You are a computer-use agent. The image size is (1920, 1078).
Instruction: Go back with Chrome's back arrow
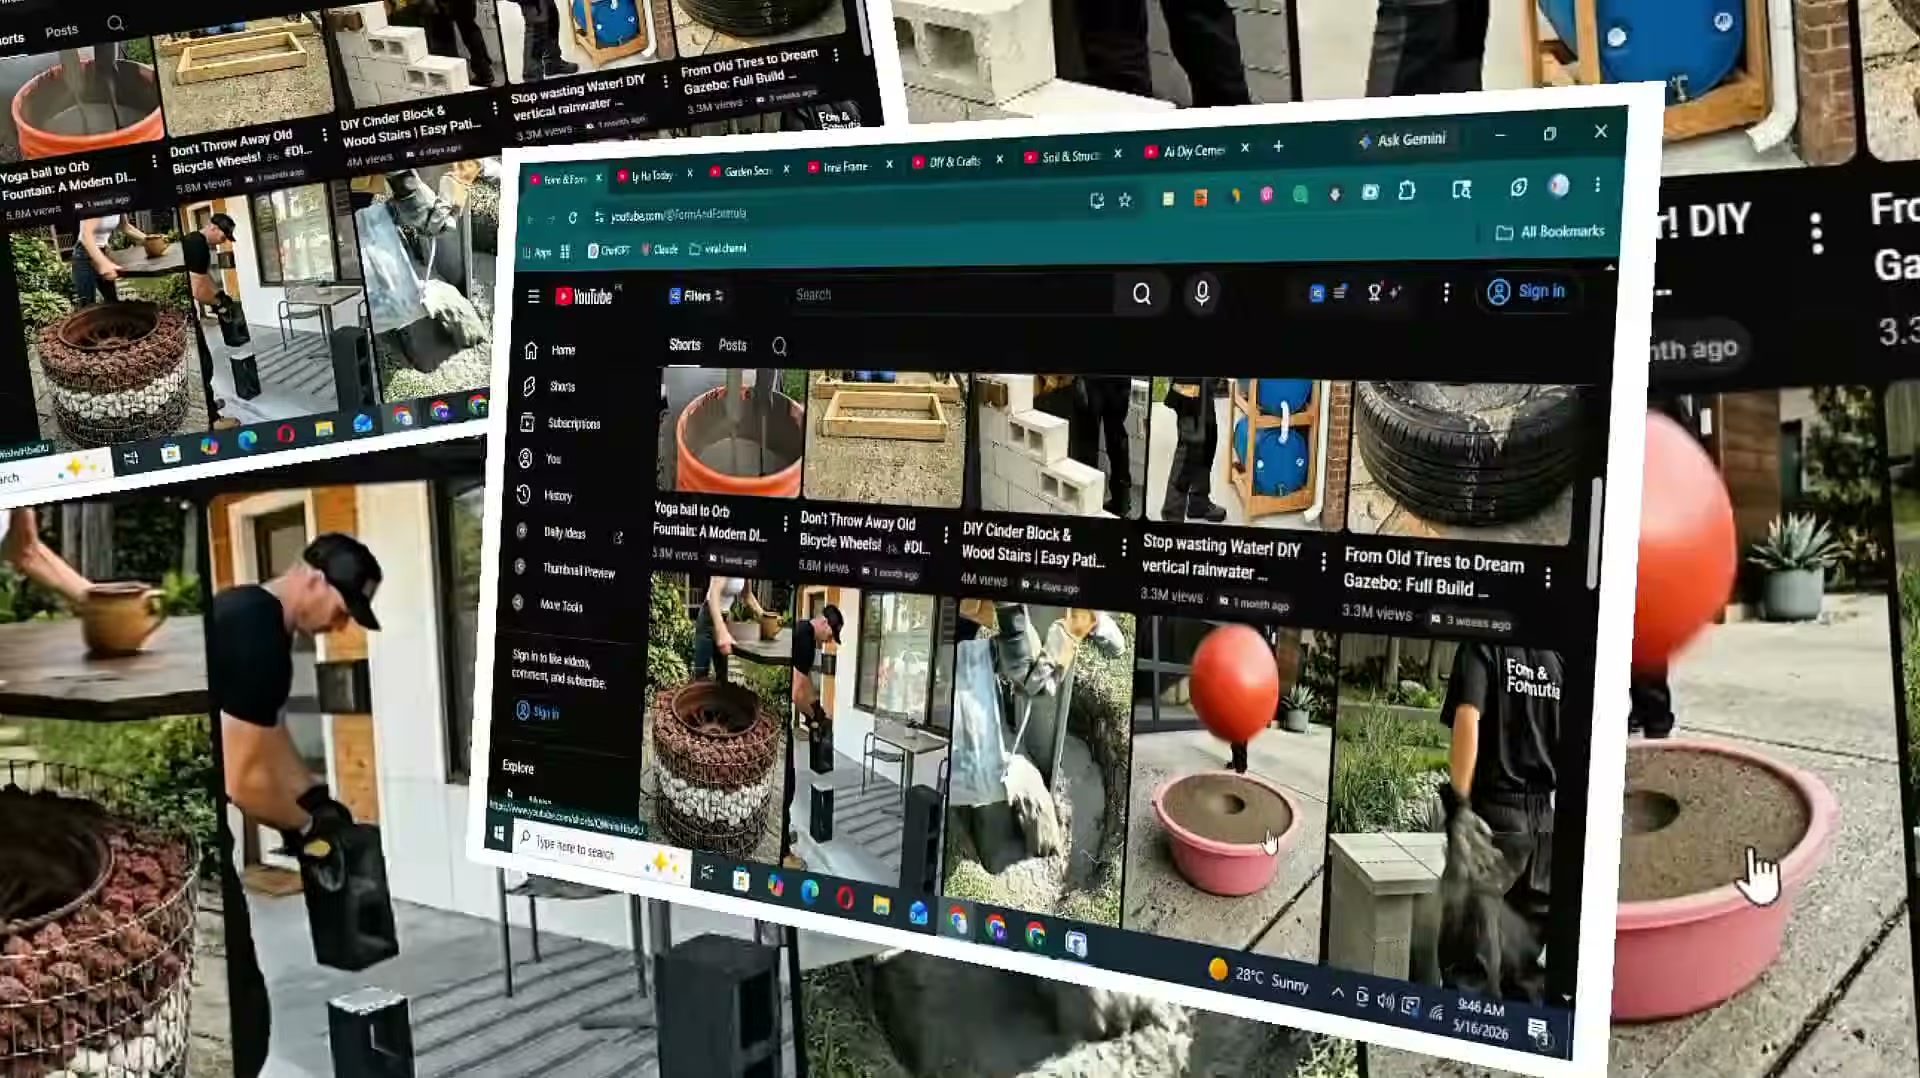coord(530,219)
